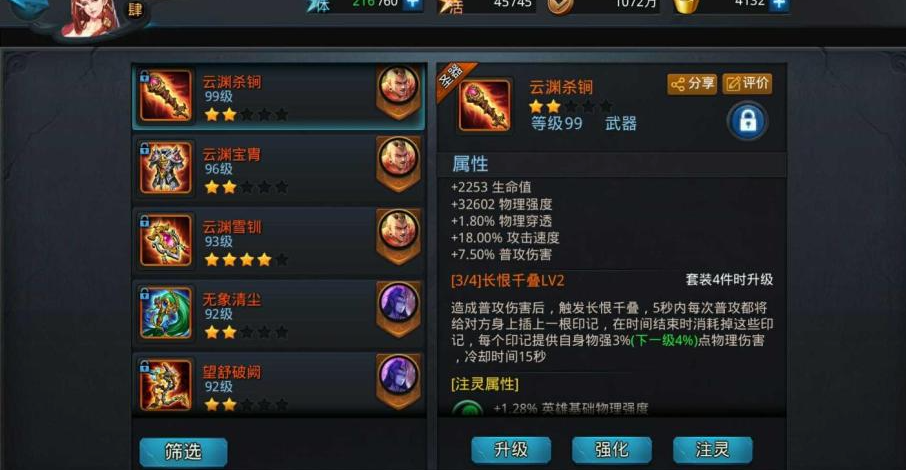
Task: Select the 云渊宝胄 armor icon
Action: pyautogui.click(x=165, y=168)
